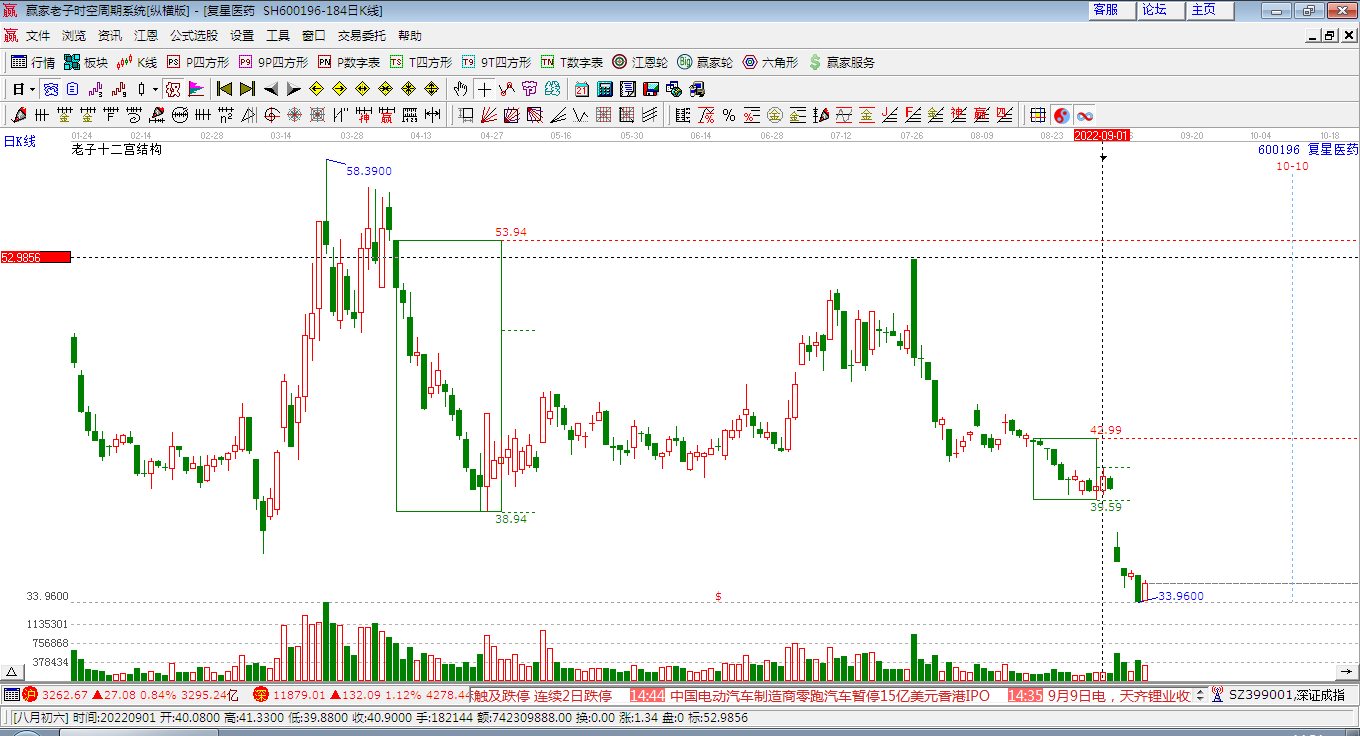Jump to first bar with the skip-to-start arrow
Image resolution: width=1360 pixels, height=736 pixels.
(225, 89)
